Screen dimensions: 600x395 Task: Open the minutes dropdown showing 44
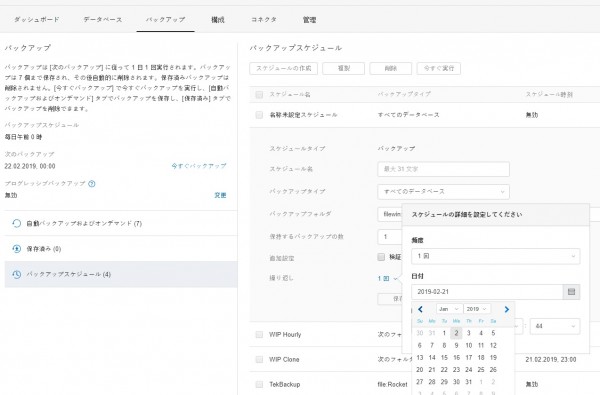coord(555,326)
